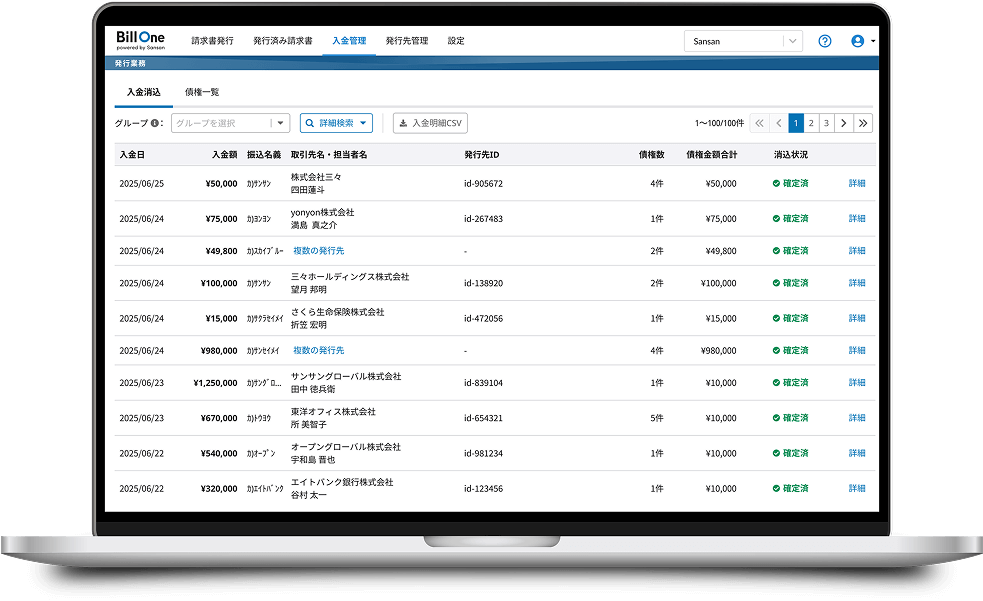
Task: Go to the last page arrow
Action: (864, 123)
